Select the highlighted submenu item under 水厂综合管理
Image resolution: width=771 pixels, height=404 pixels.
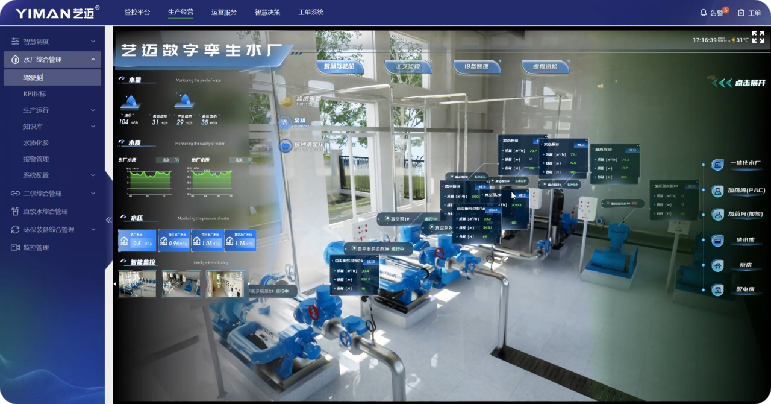(53, 78)
